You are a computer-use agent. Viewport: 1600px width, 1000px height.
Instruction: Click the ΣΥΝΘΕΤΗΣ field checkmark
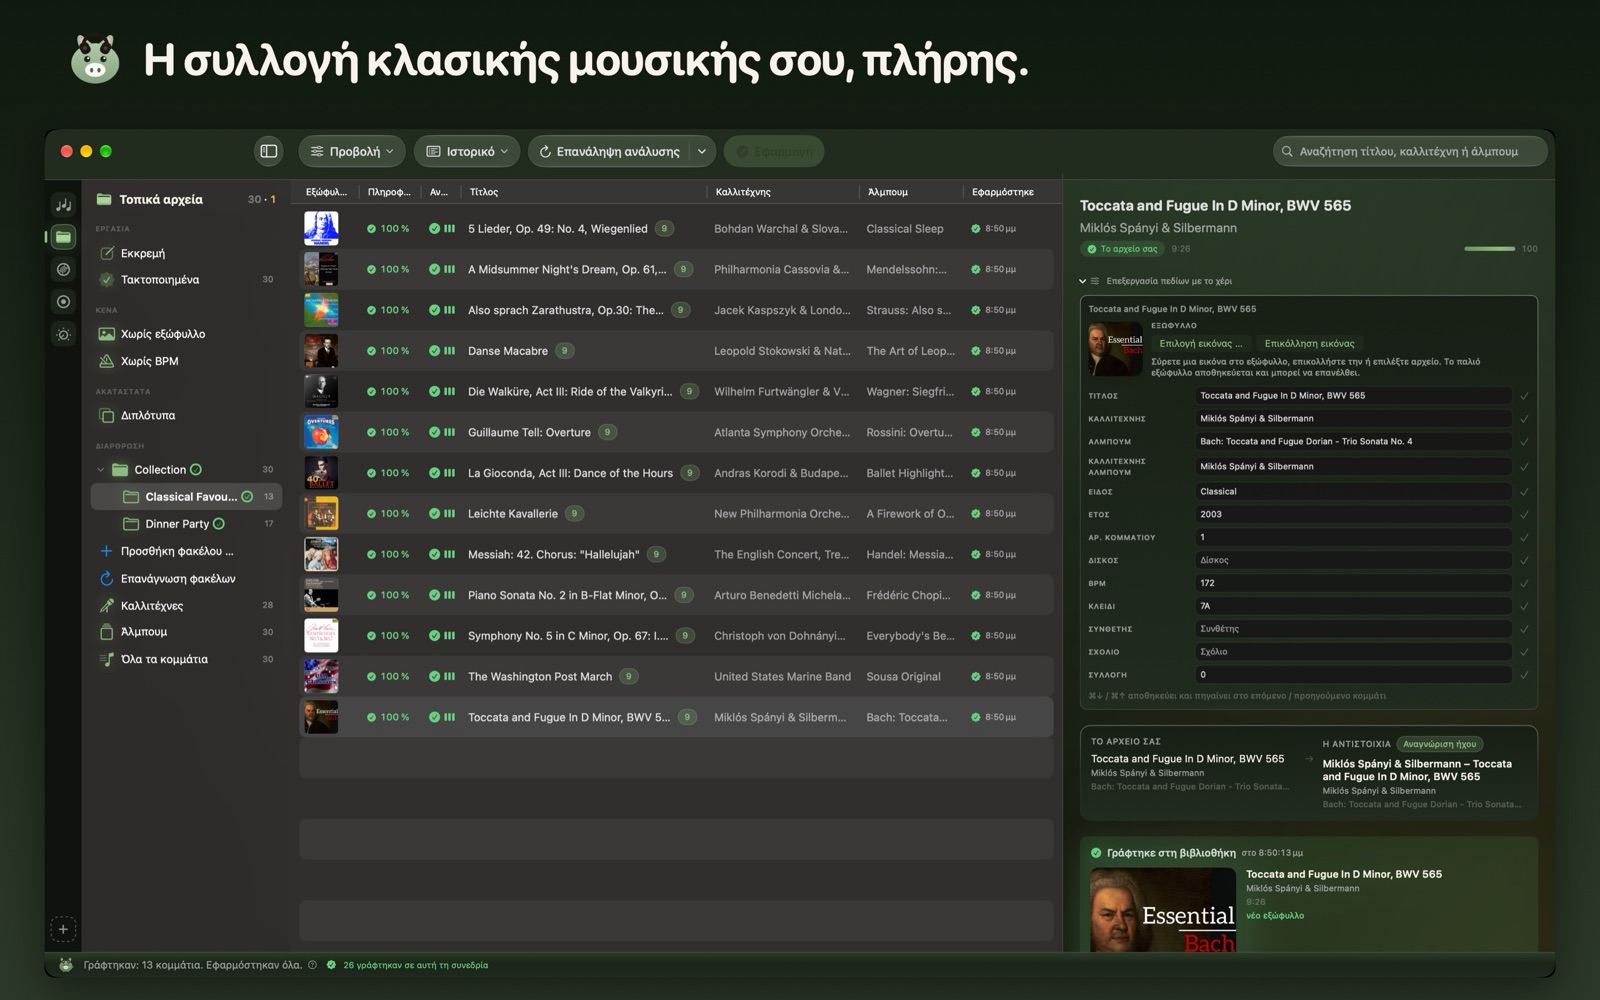click(1524, 629)
